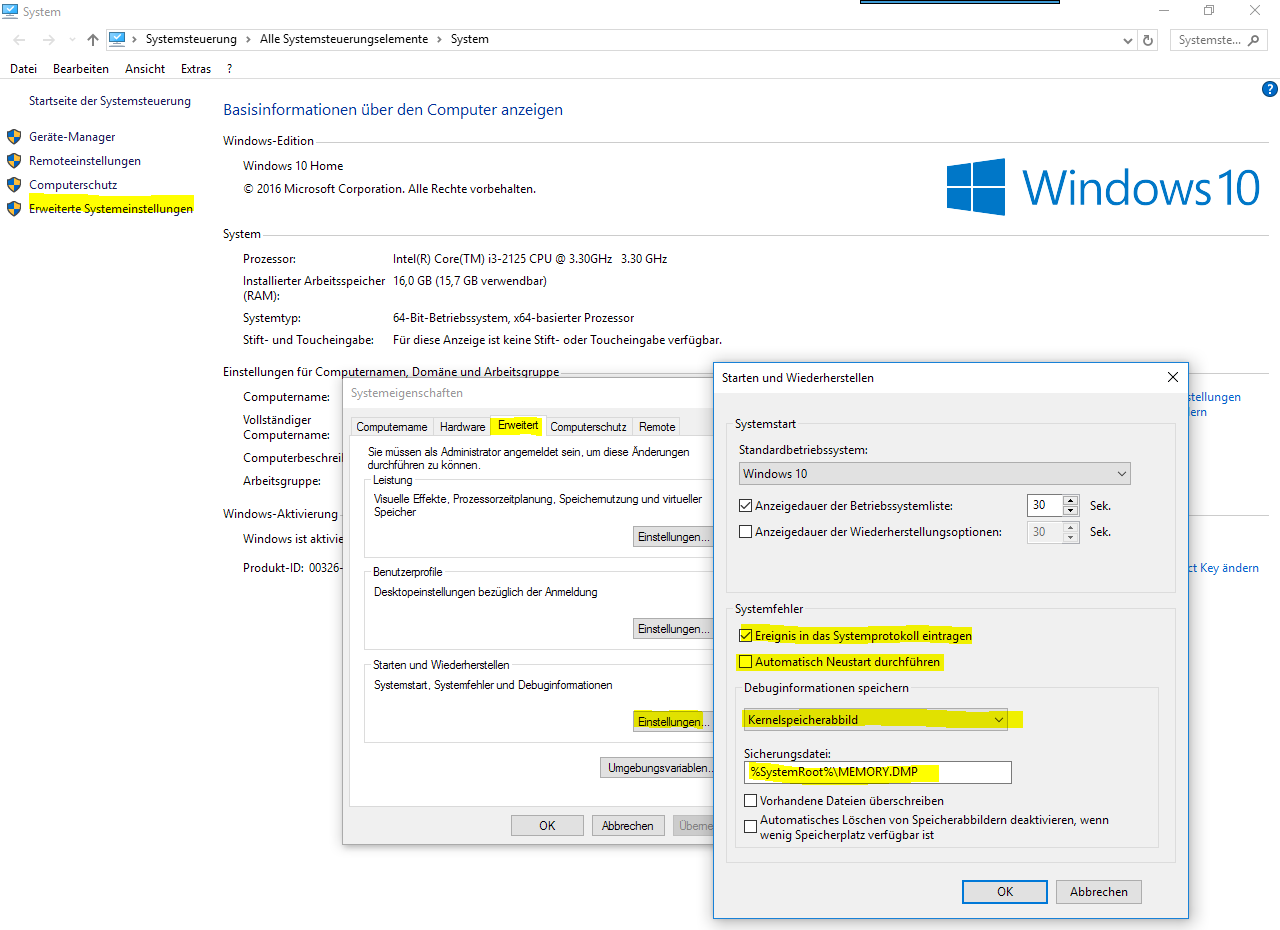Click the Windows 10 Home edition text
This screenshot has height=930, width=1280.
[x=293, y=166]
